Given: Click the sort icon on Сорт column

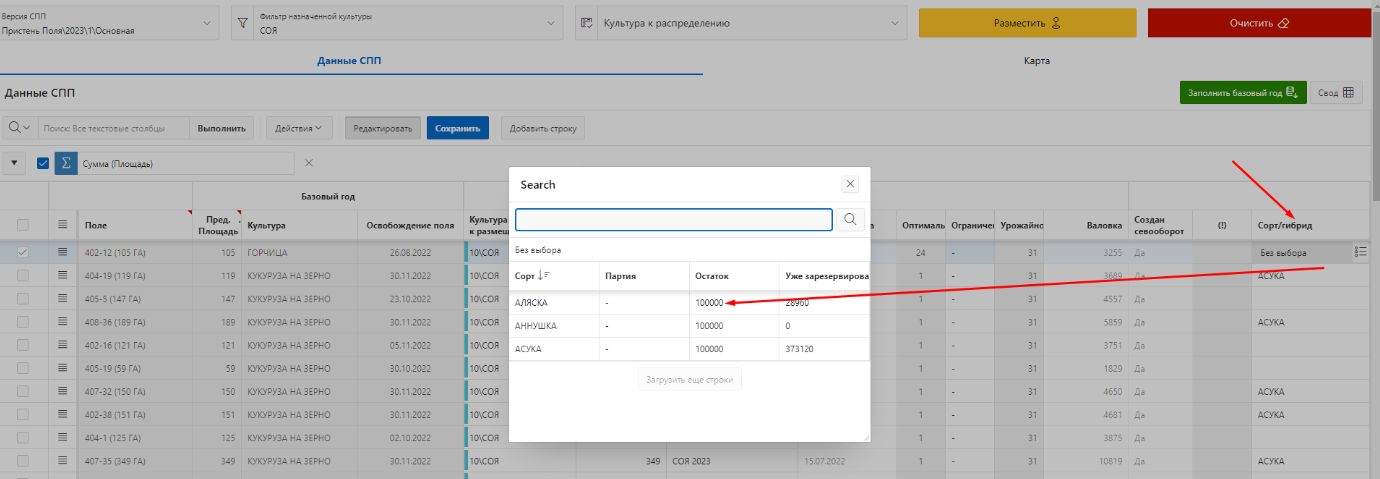Looking at the screenshot, I should point(545,274).
